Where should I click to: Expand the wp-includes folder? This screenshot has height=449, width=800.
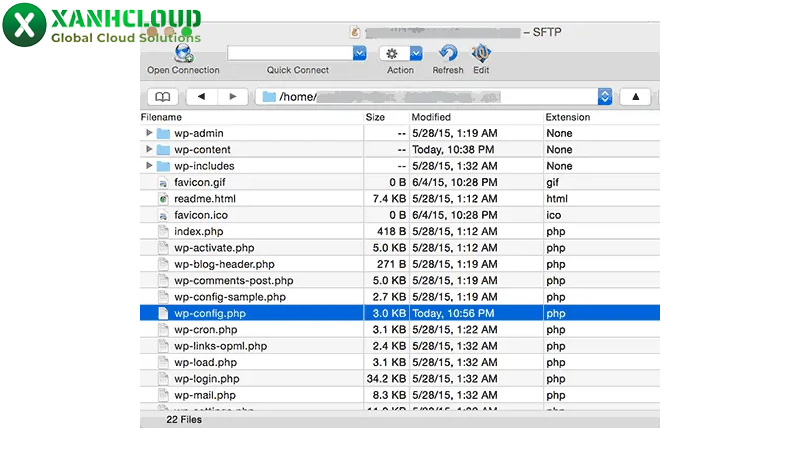tap(150, 166)
